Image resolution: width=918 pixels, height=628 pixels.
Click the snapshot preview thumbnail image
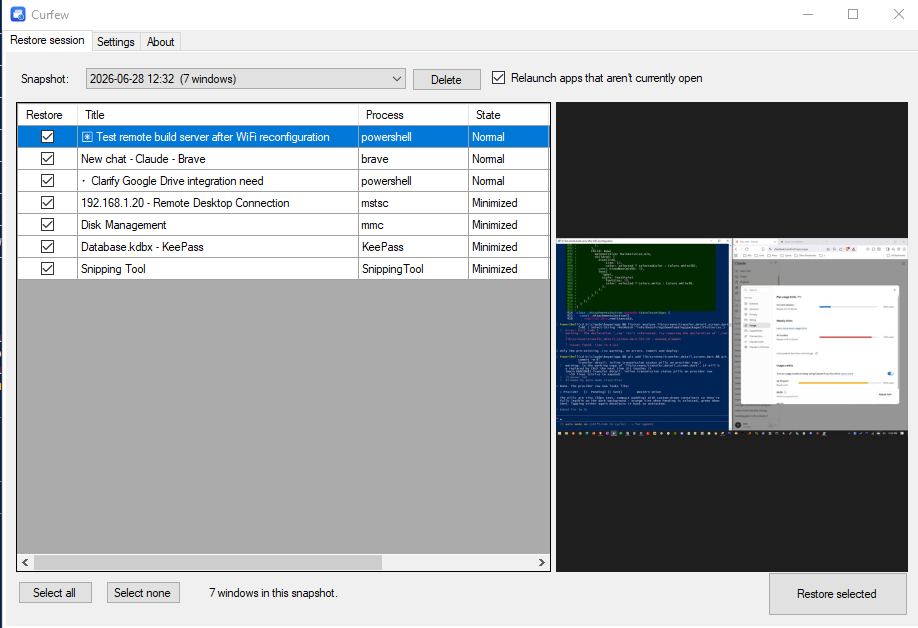coord(732,337)
